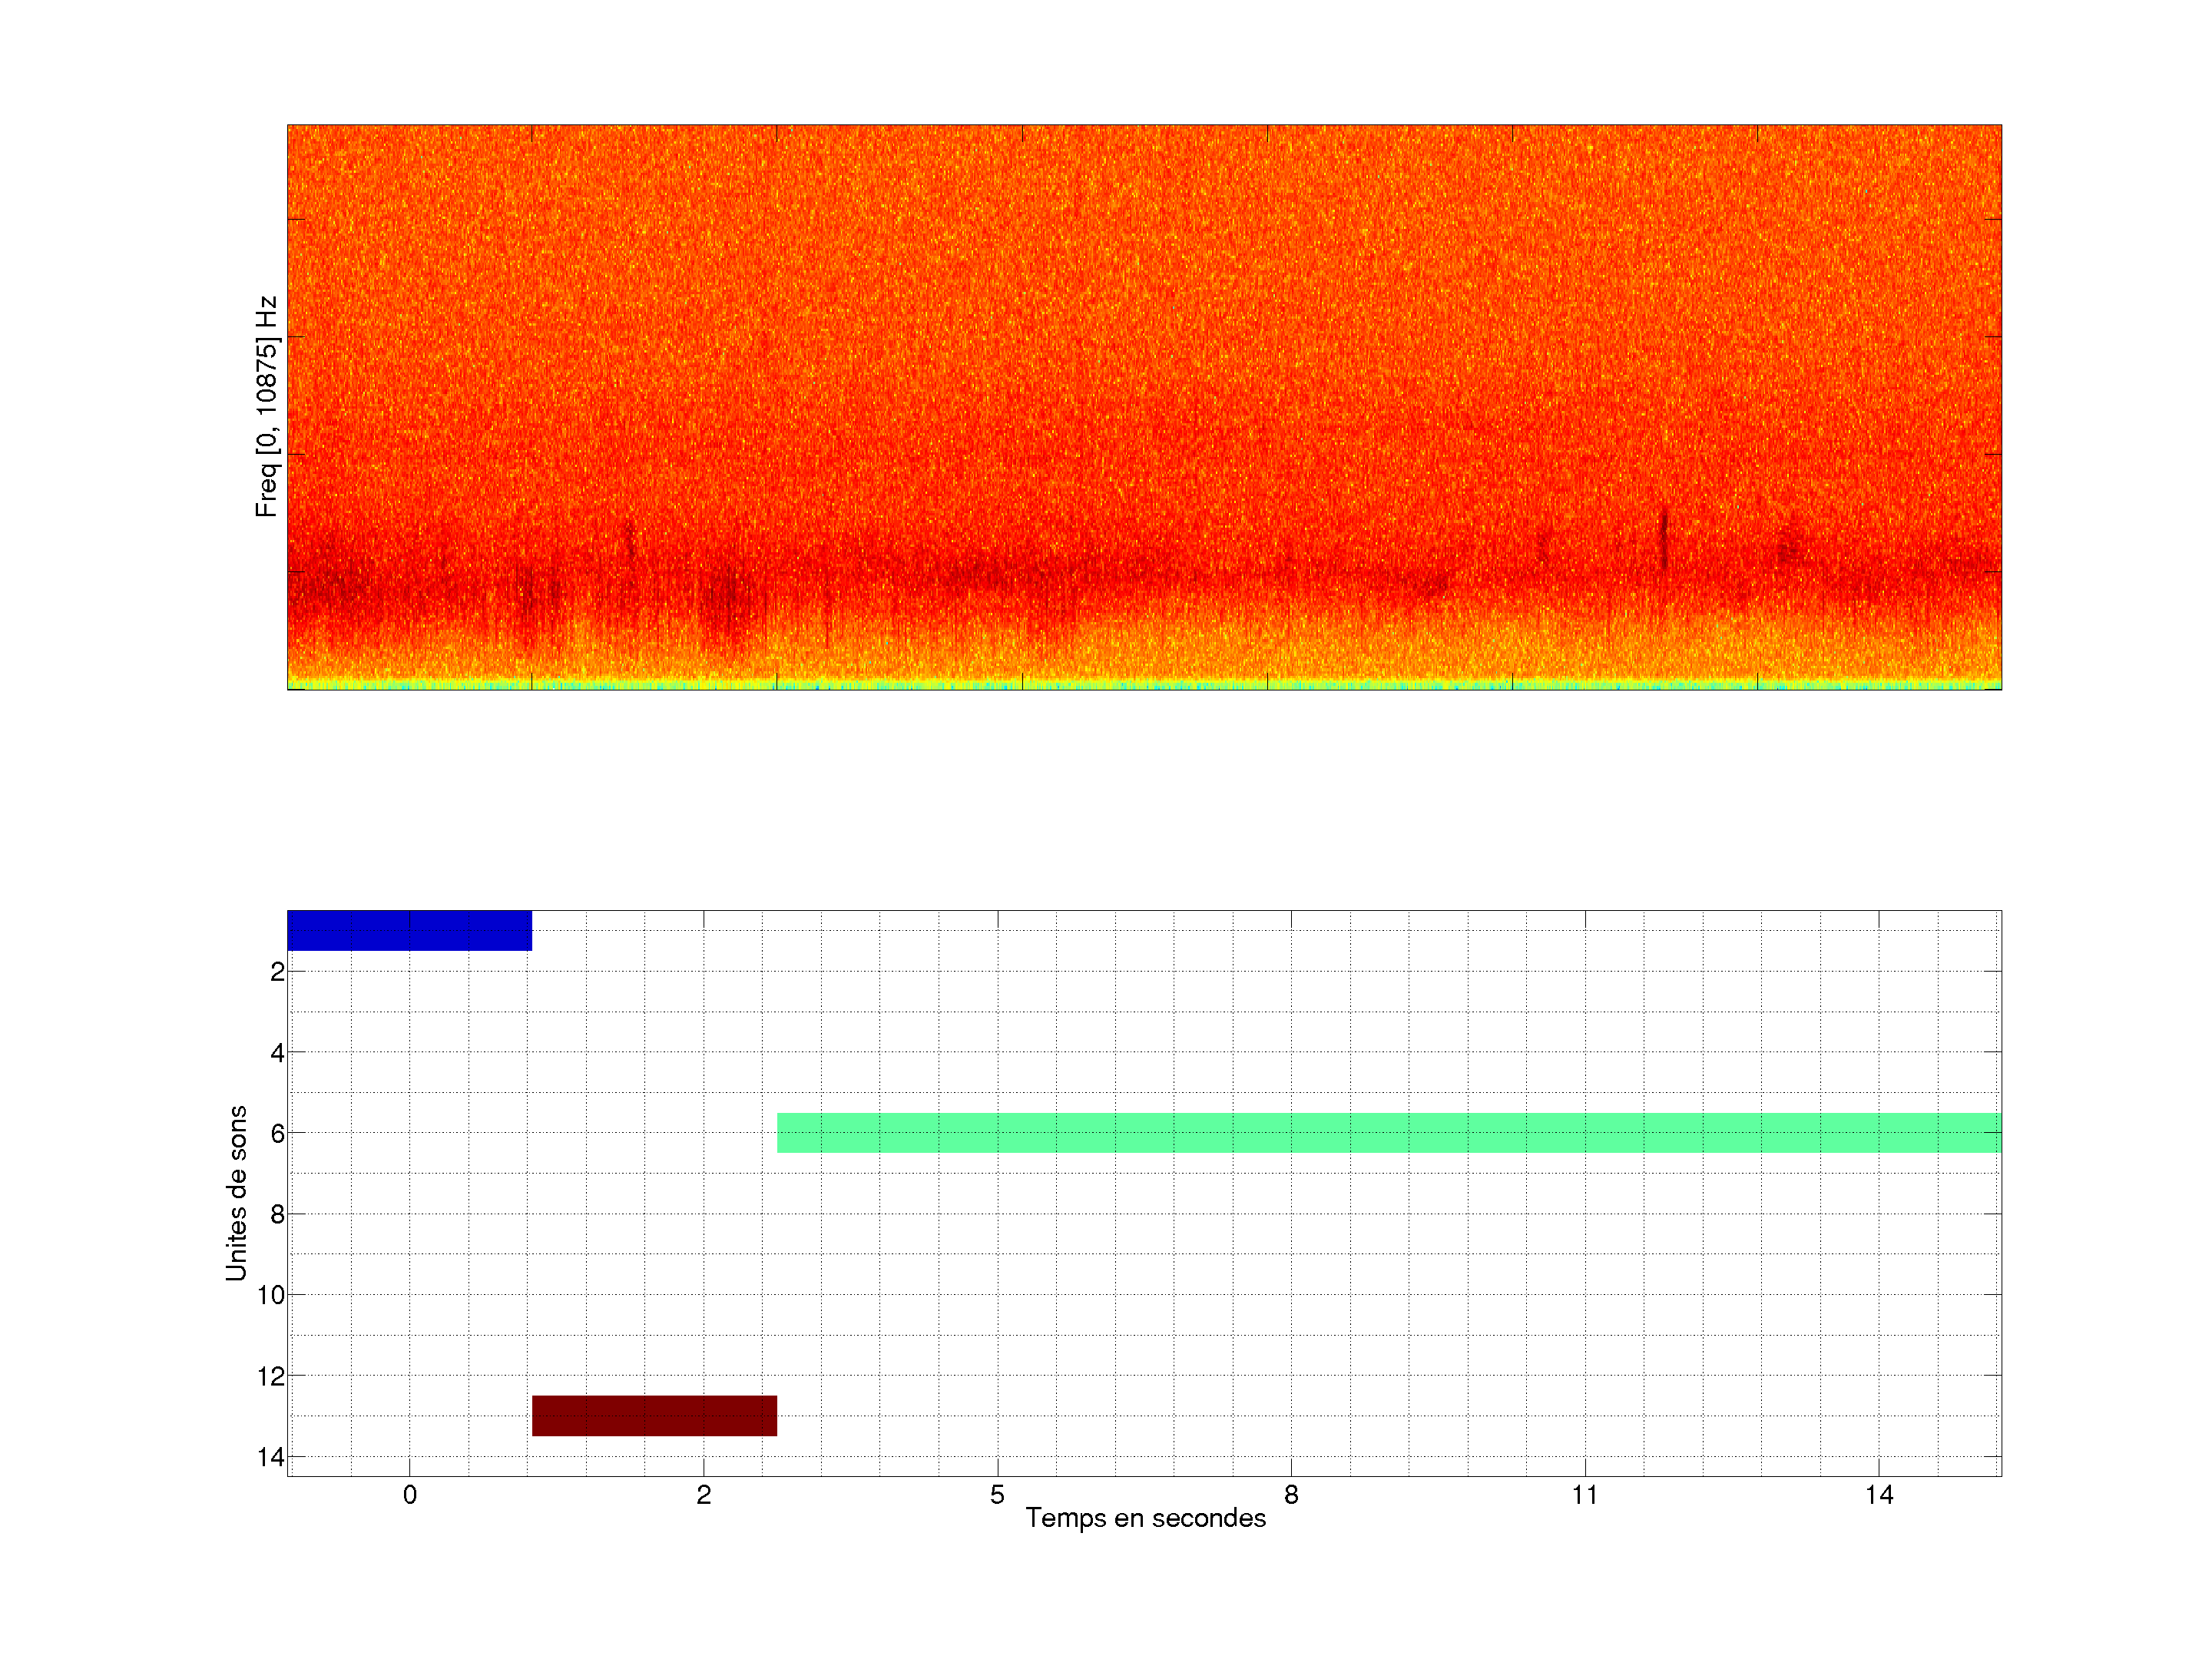Viewport: 2212px width, 1659px height.
Task: Click y-axis tick label 4
Action: [x=277, y=1053]
